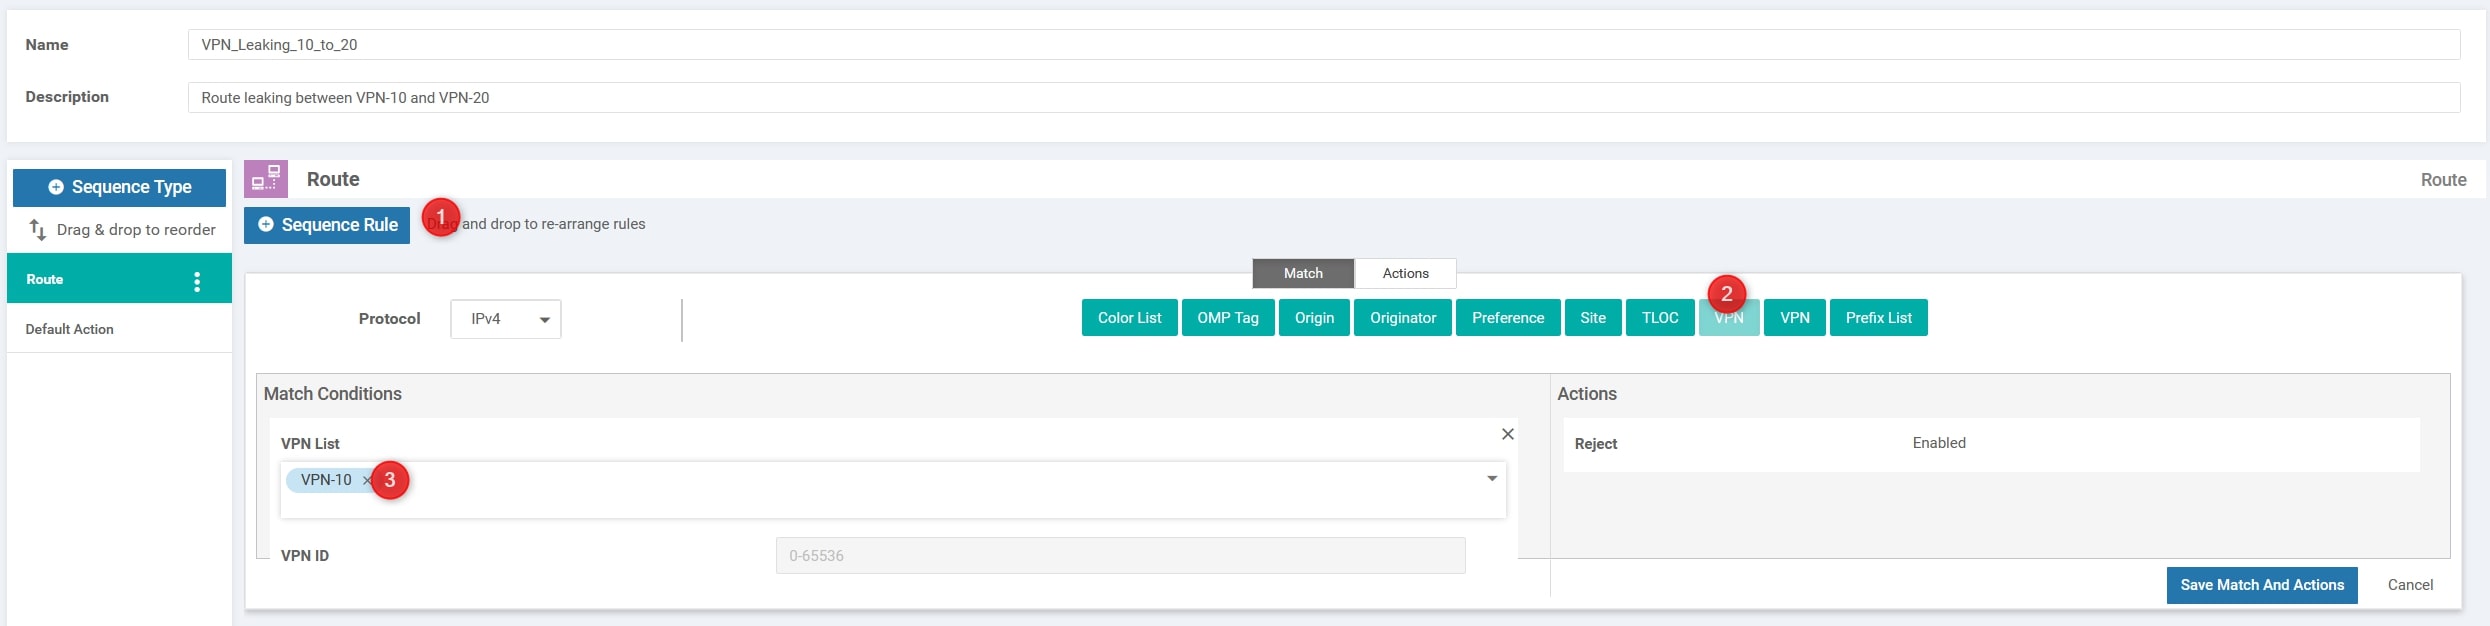Select the Prefix List match option
This screenshot has width=2490, height=626.
coord(1877,318)
